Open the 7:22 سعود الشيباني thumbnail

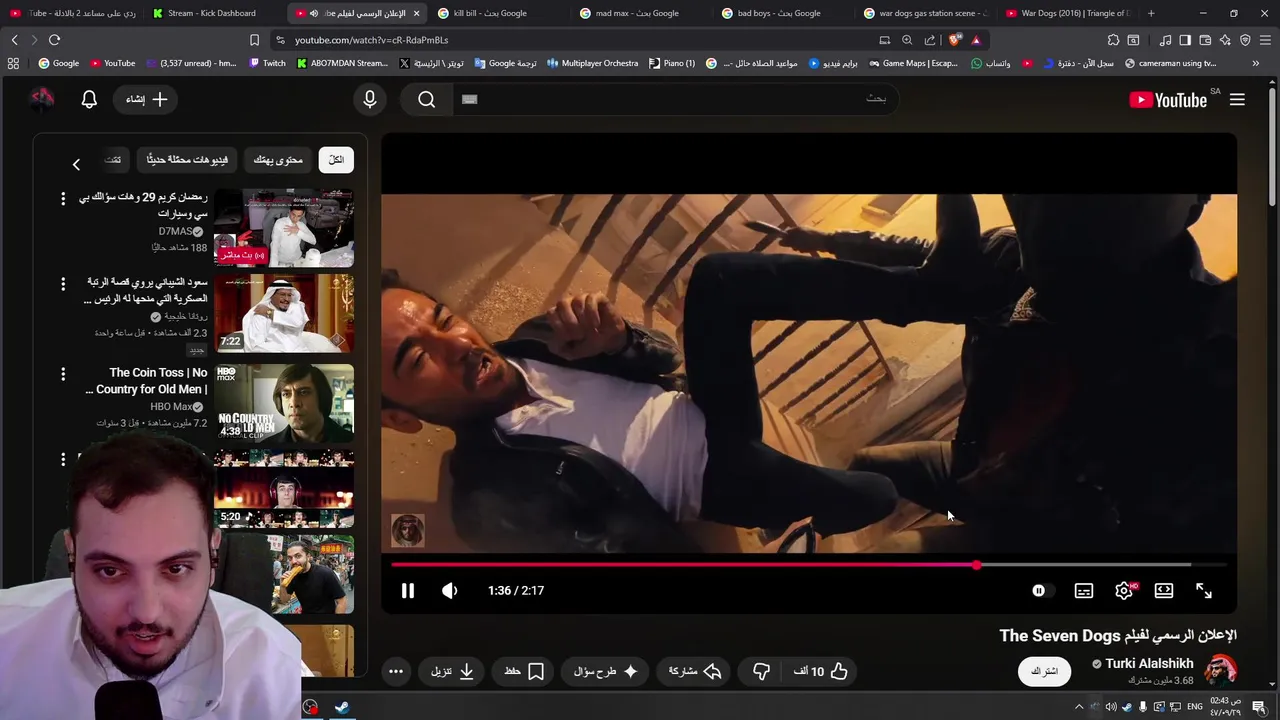point(283,313)
